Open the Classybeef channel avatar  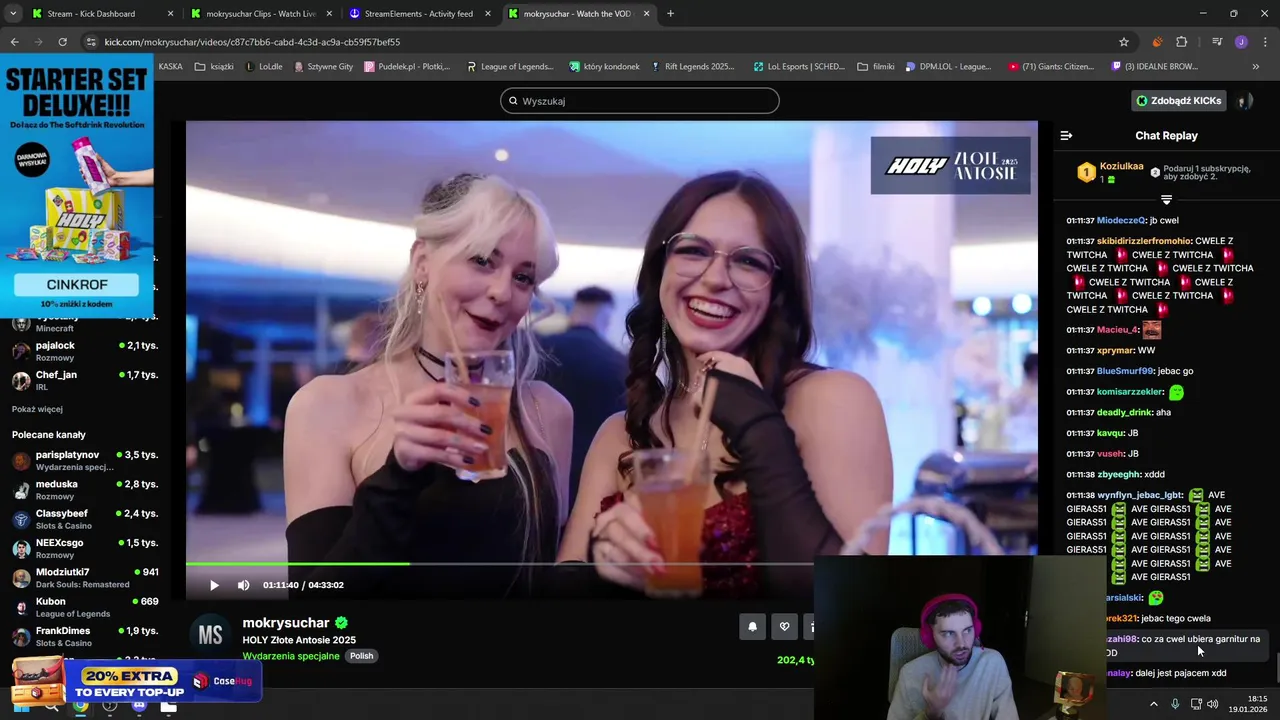pos(21,519)
